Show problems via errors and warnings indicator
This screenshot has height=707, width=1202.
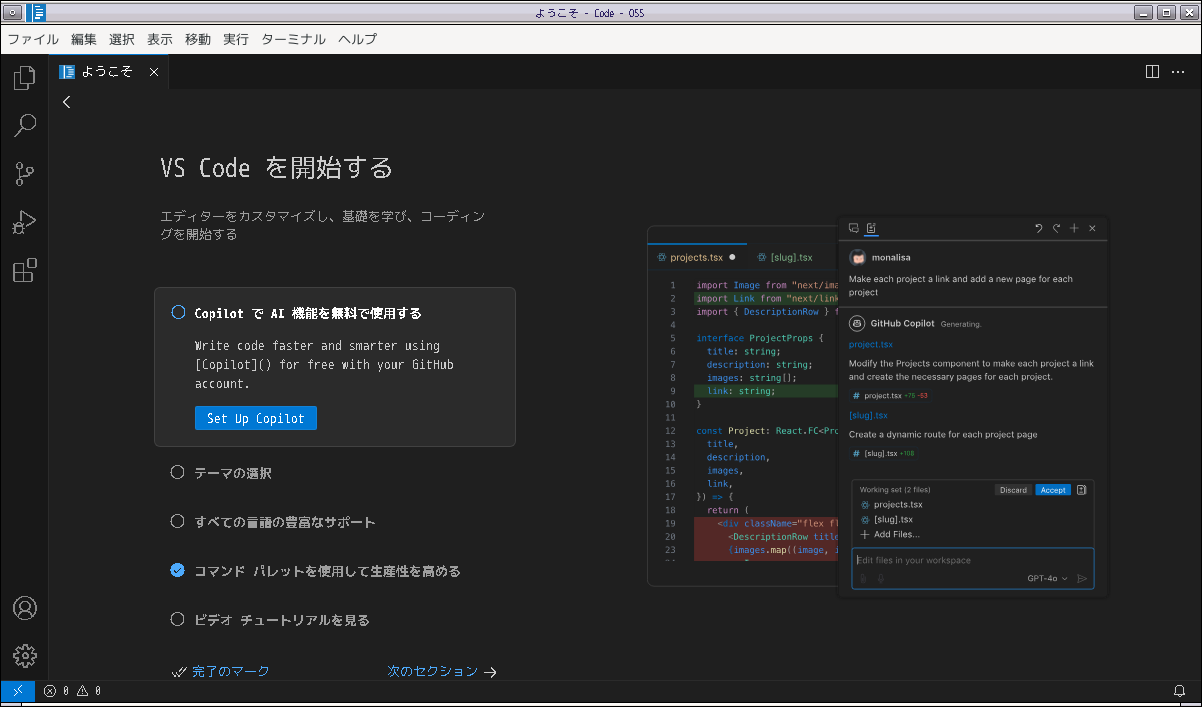(72, 691)
